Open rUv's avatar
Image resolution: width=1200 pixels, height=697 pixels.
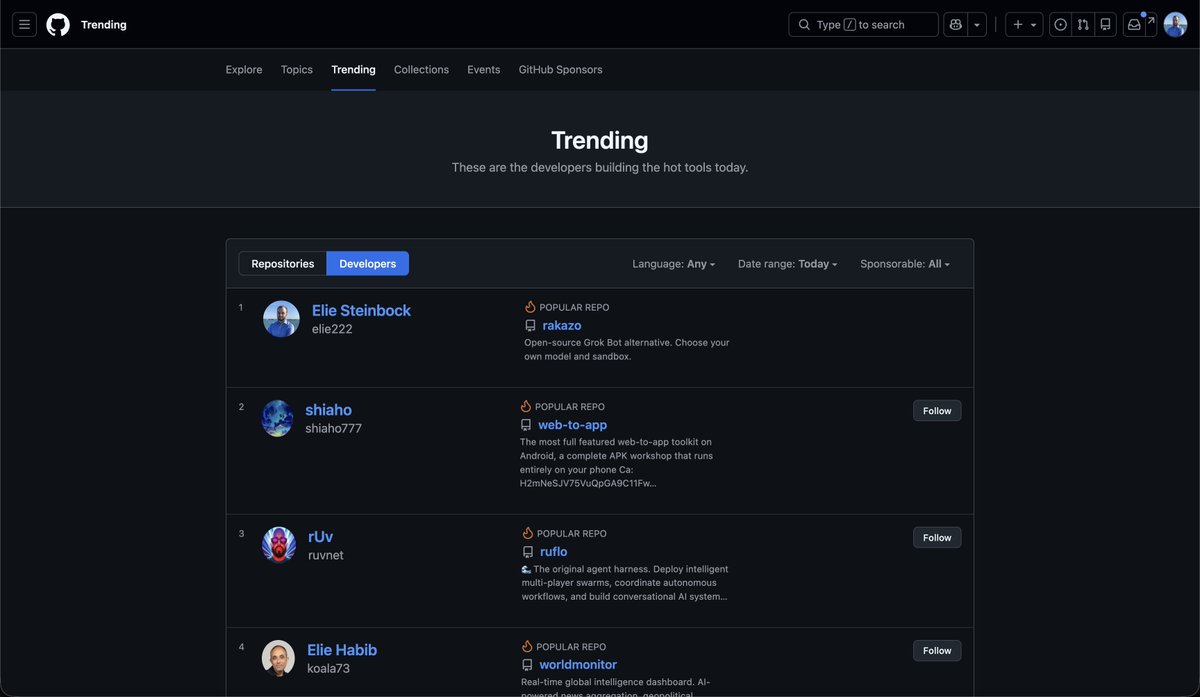(279, 545)
